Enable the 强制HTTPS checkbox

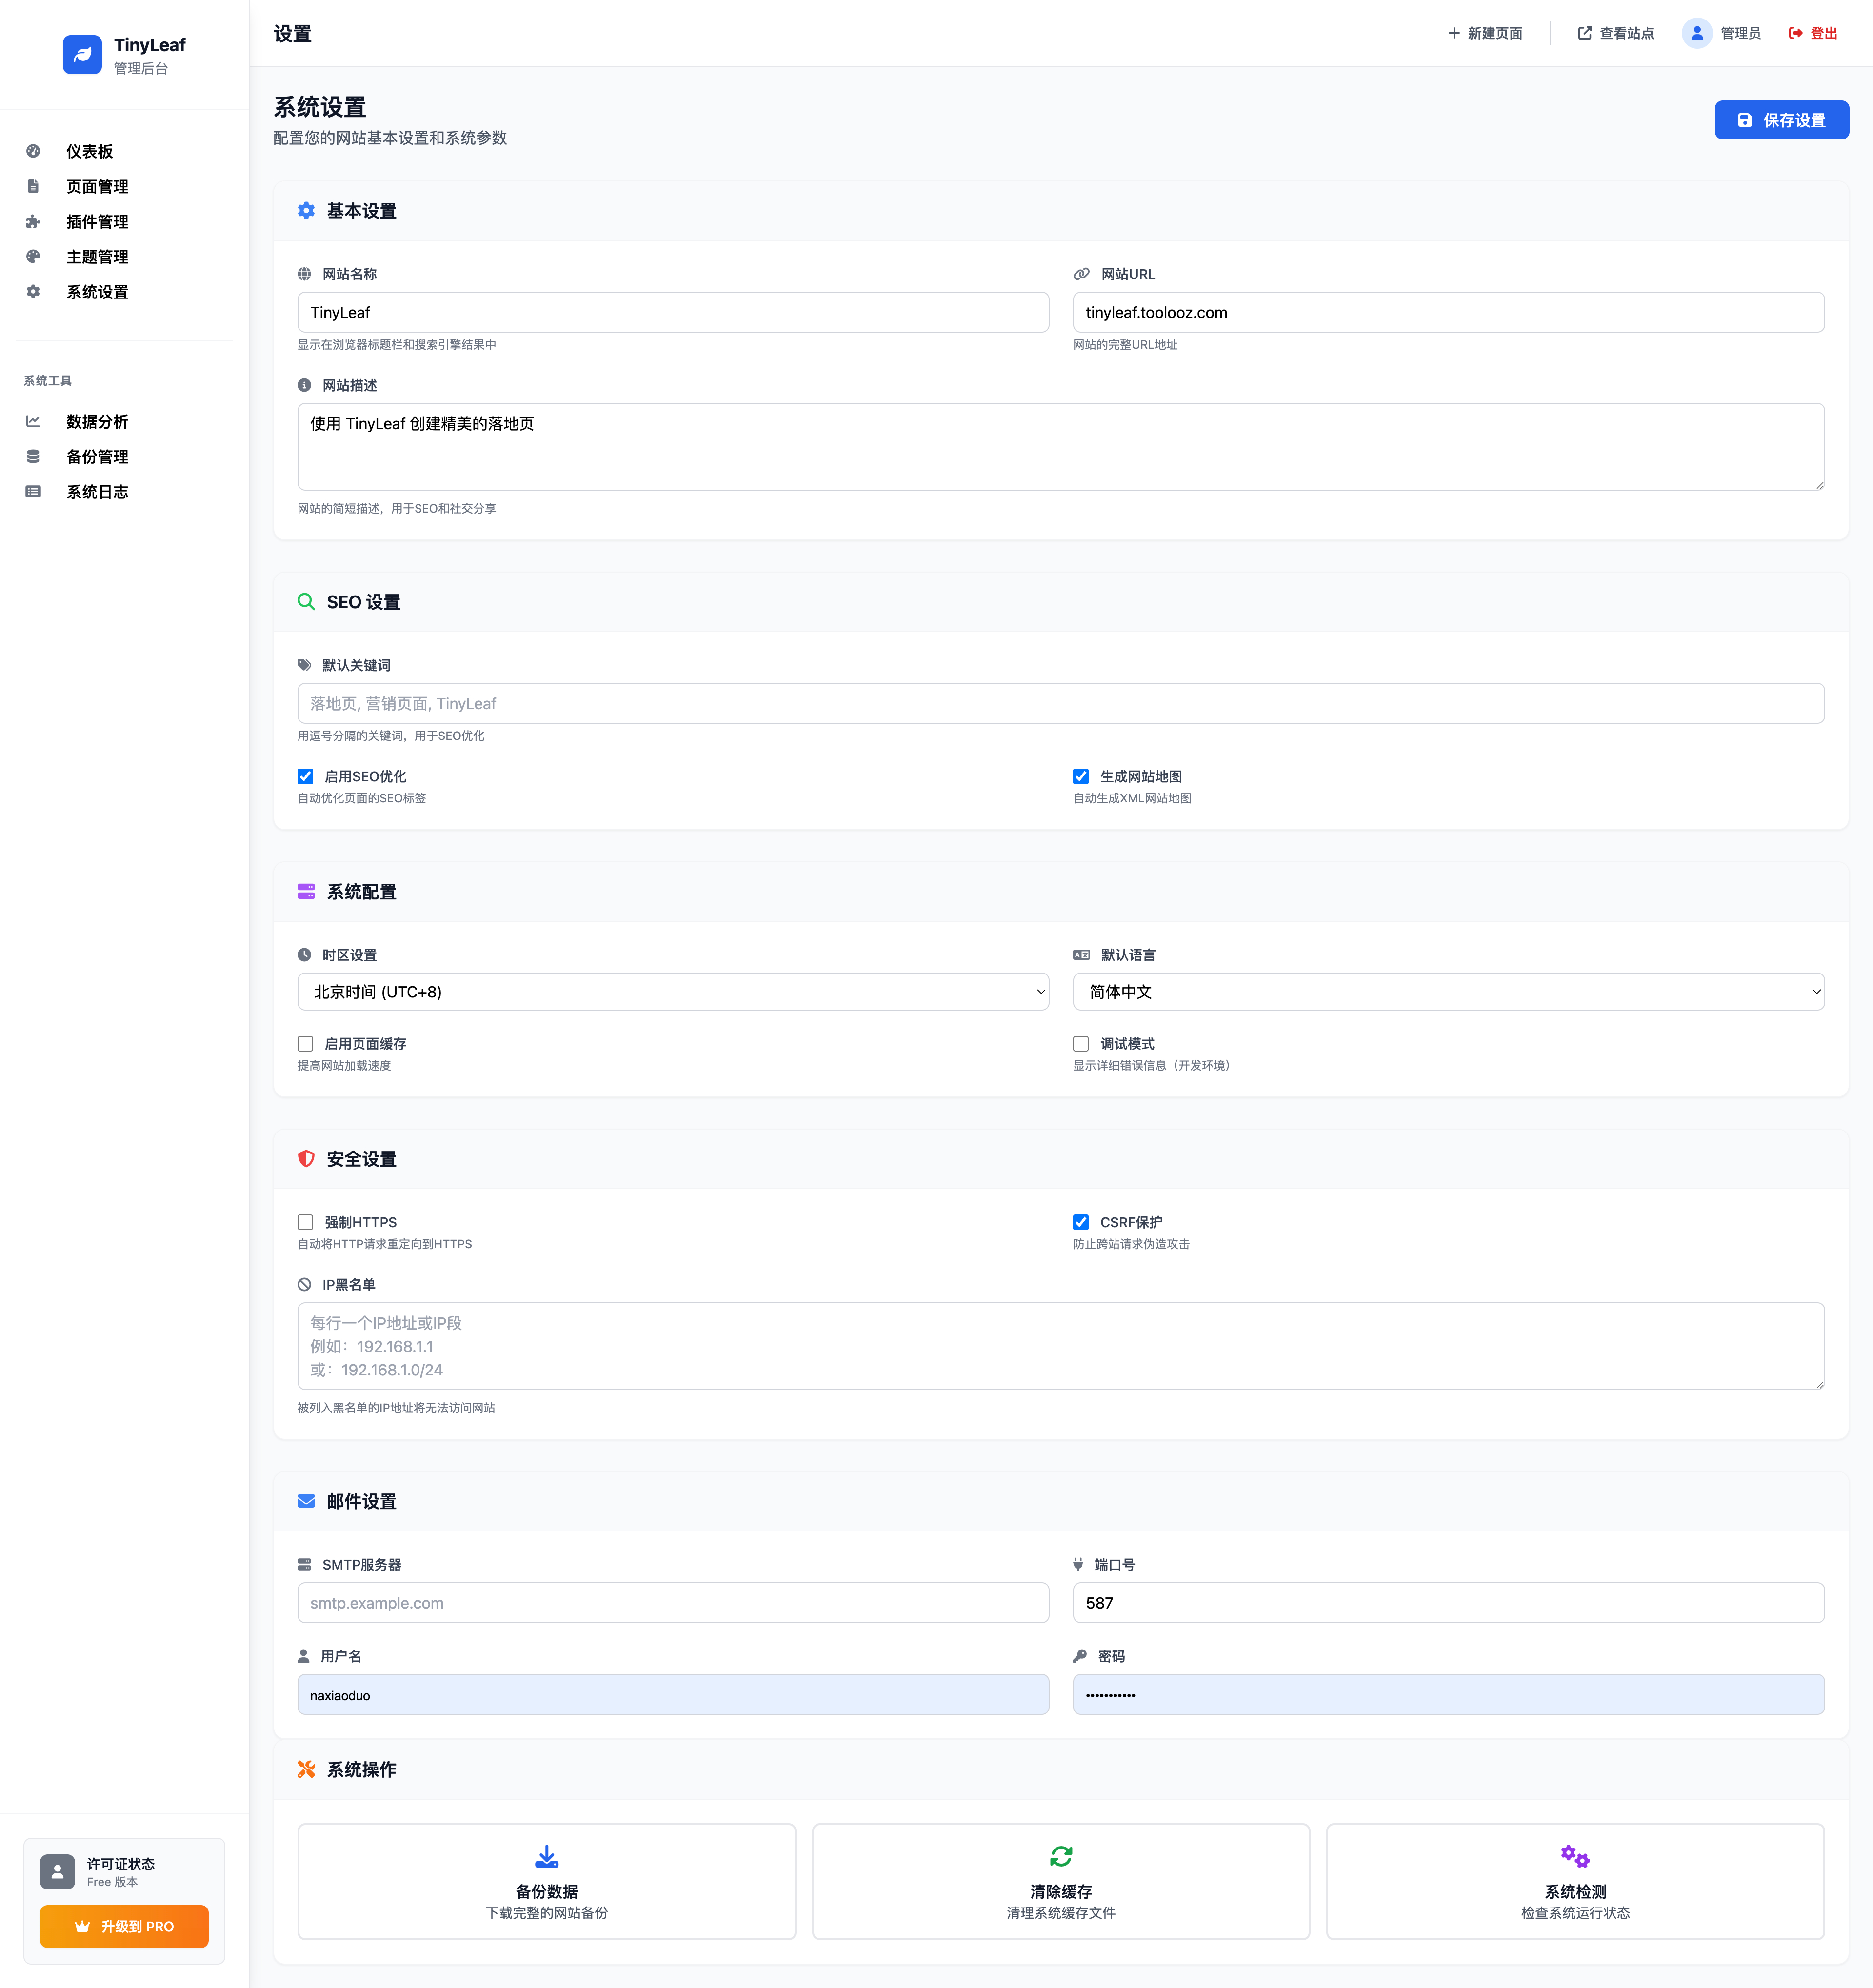coord(306,1222)
